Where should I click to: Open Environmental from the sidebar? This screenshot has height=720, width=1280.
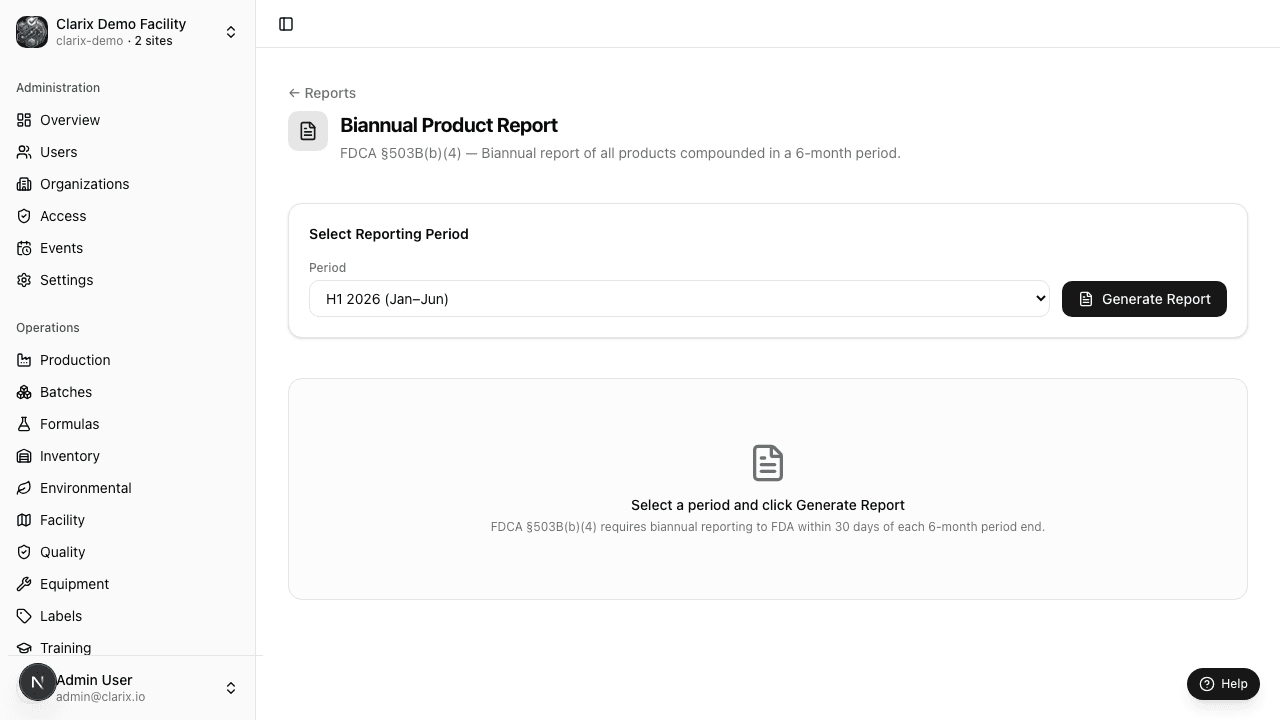click(128, 488)
